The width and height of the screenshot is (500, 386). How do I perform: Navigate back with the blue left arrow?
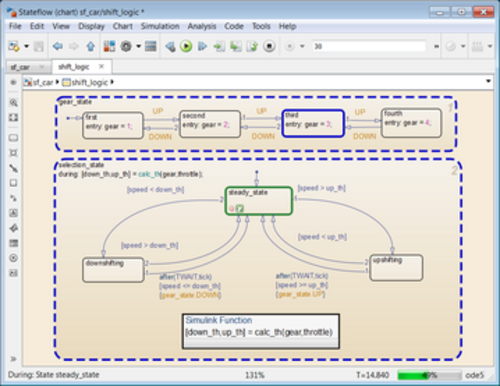tap(58, 46)
